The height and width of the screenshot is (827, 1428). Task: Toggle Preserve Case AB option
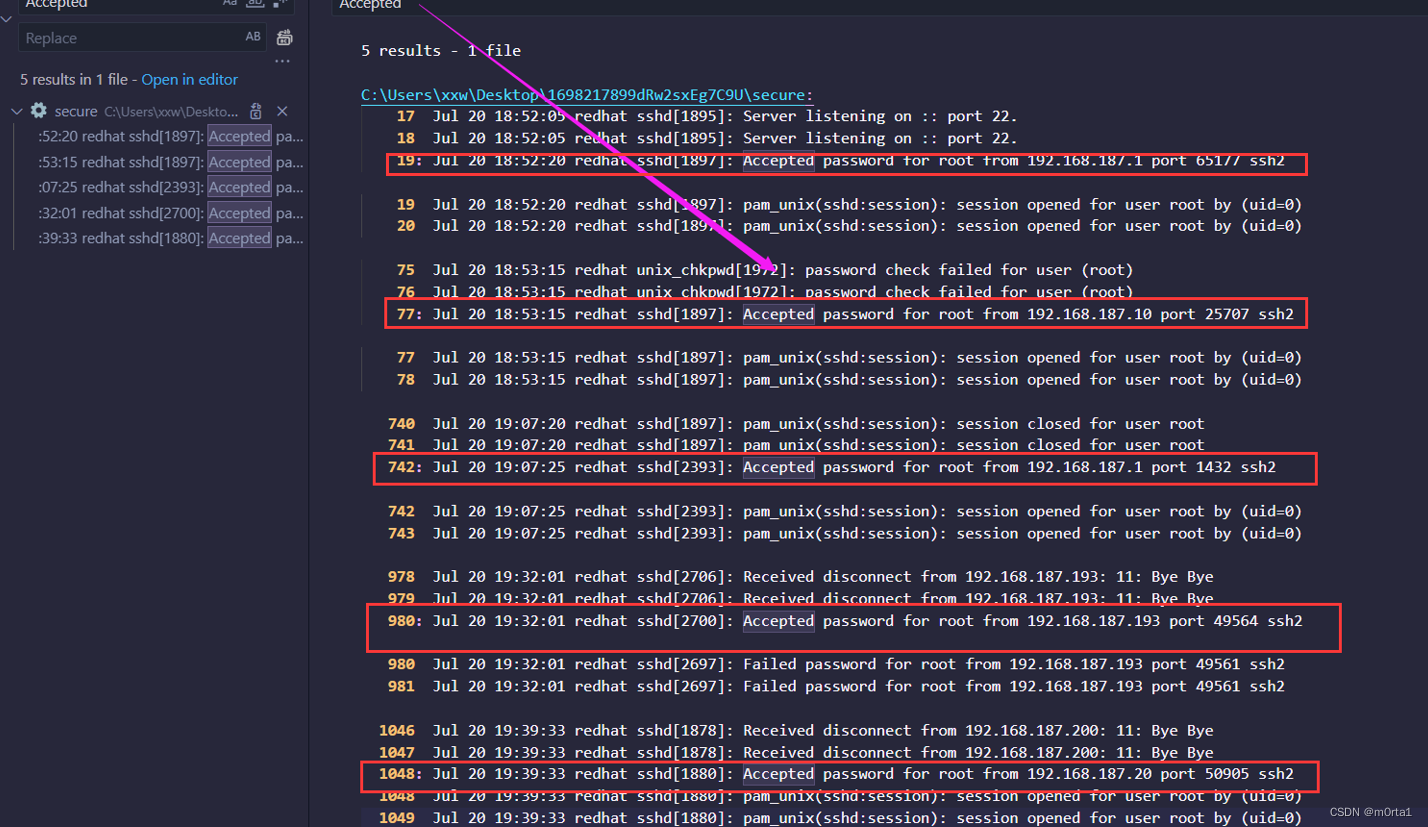[x=253, y=37]
